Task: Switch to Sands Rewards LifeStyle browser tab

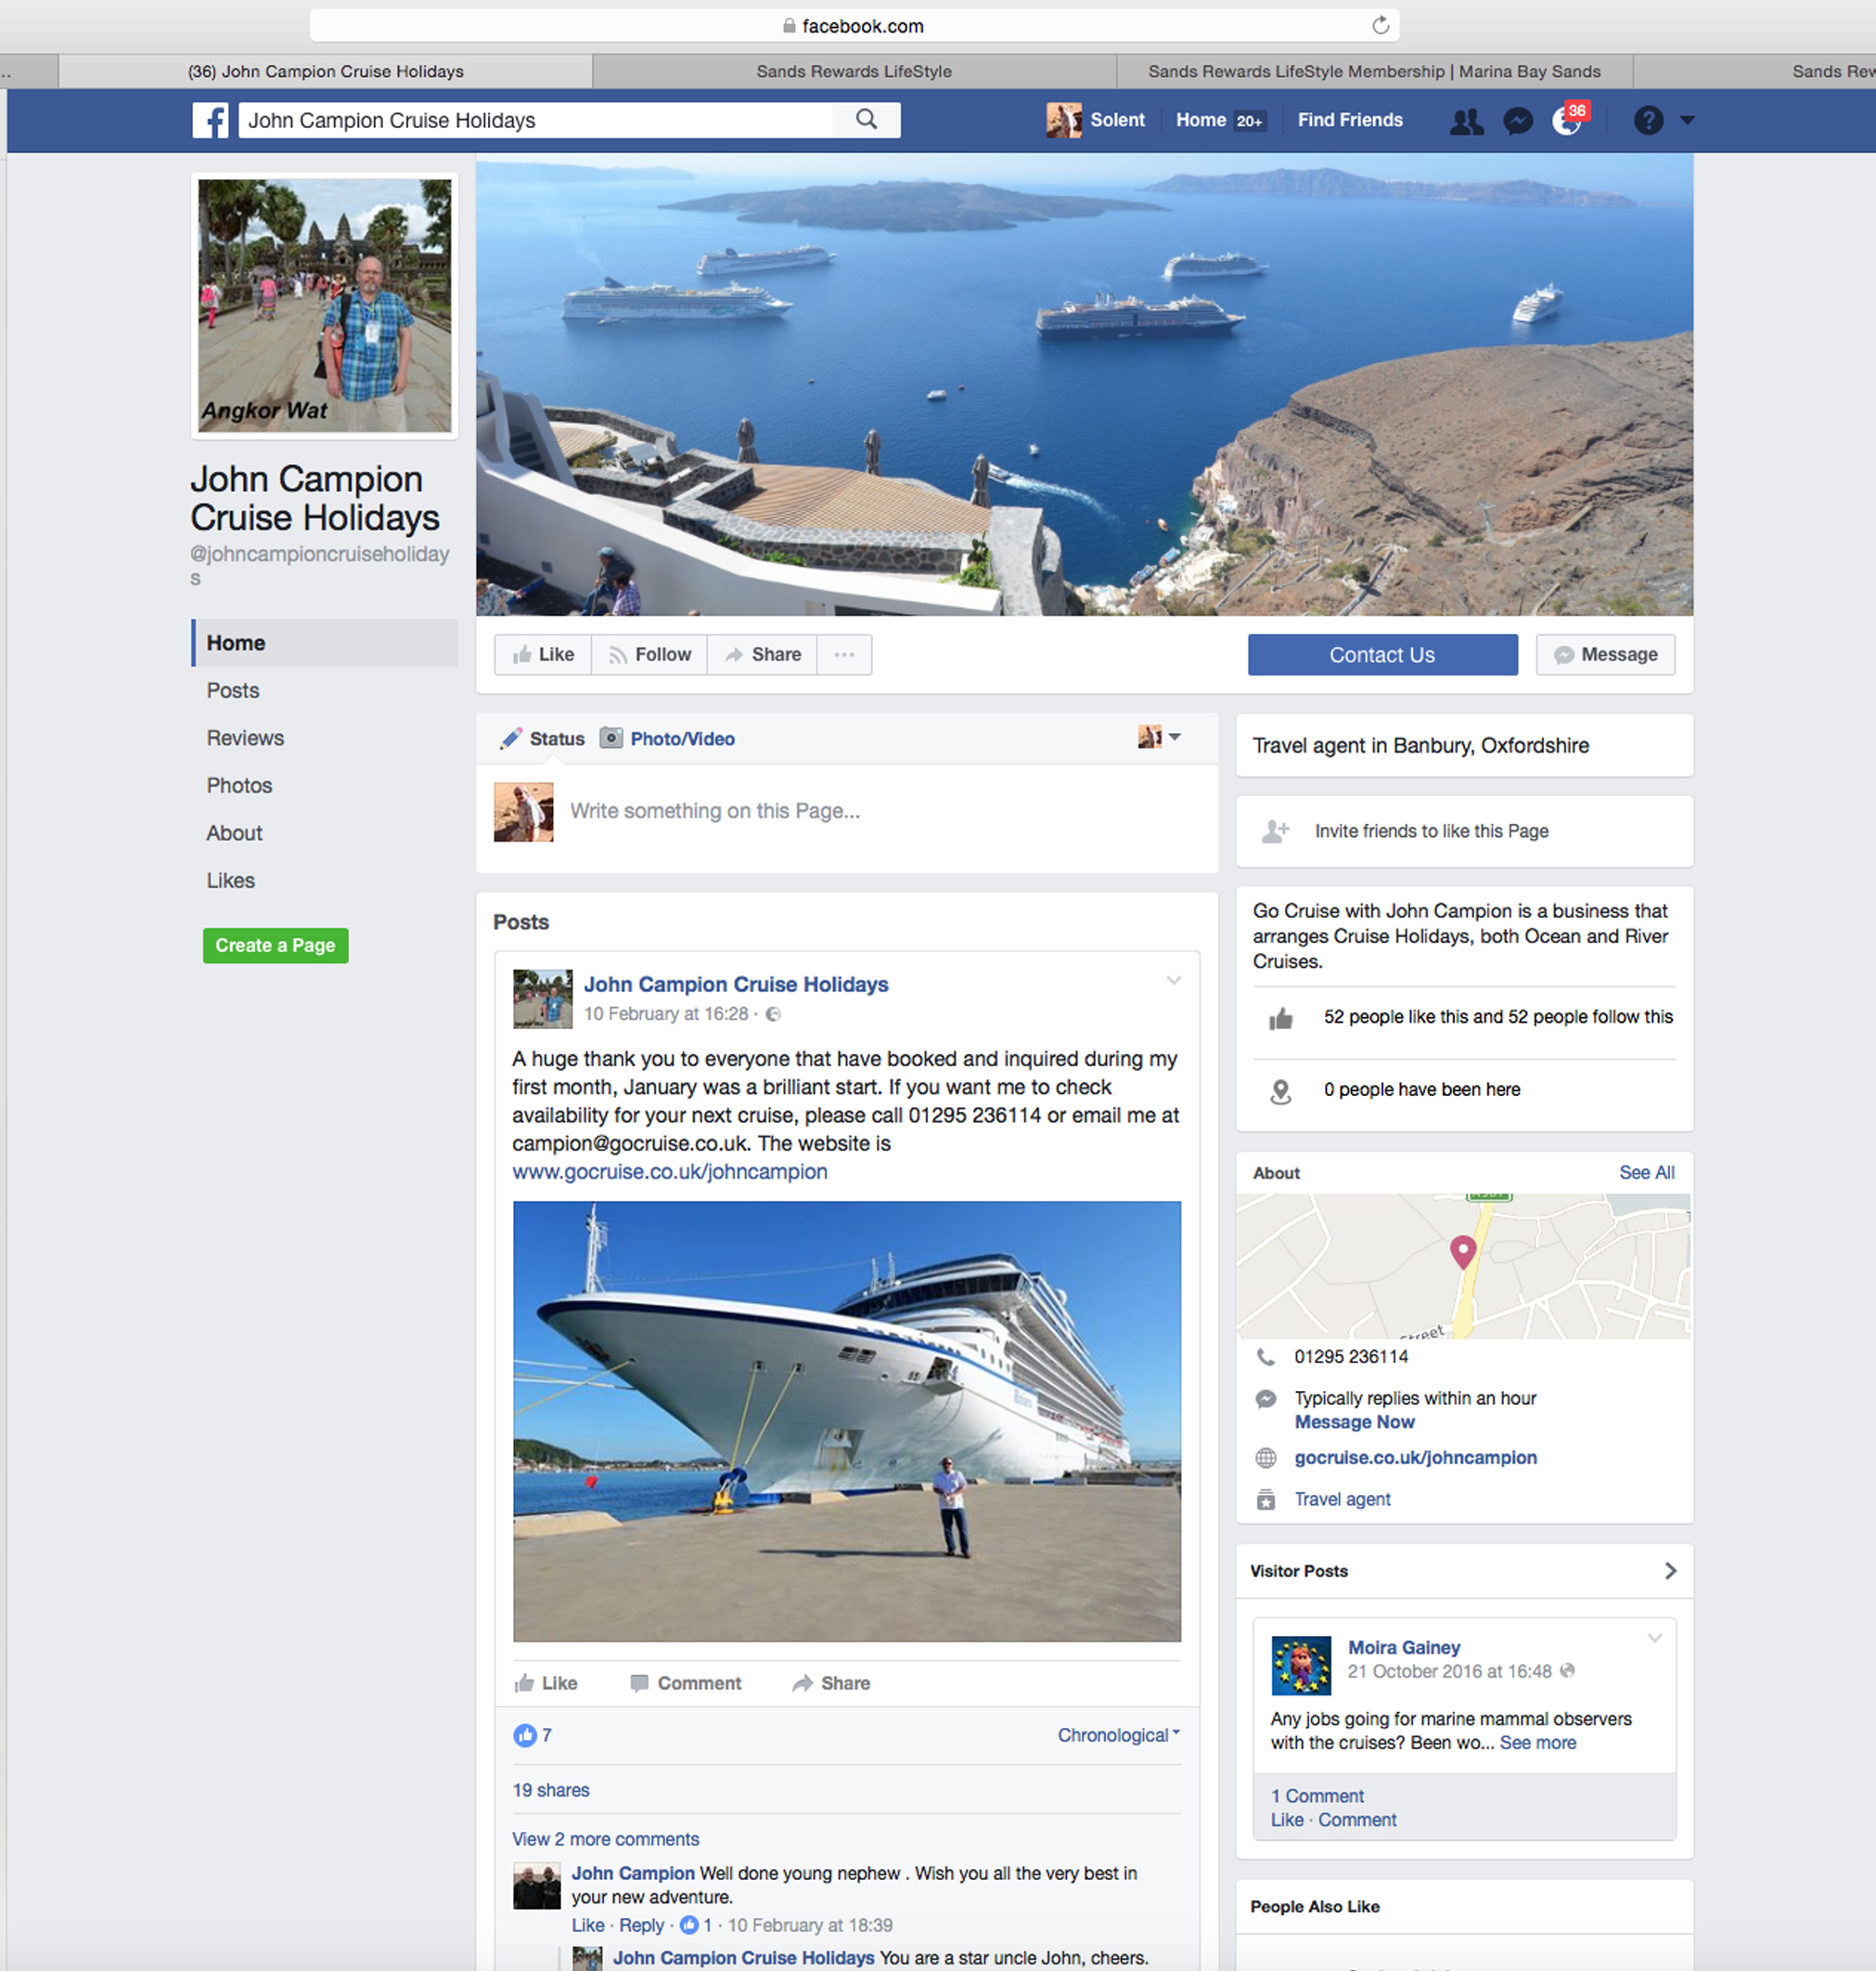Action: [x=853, y=72]
